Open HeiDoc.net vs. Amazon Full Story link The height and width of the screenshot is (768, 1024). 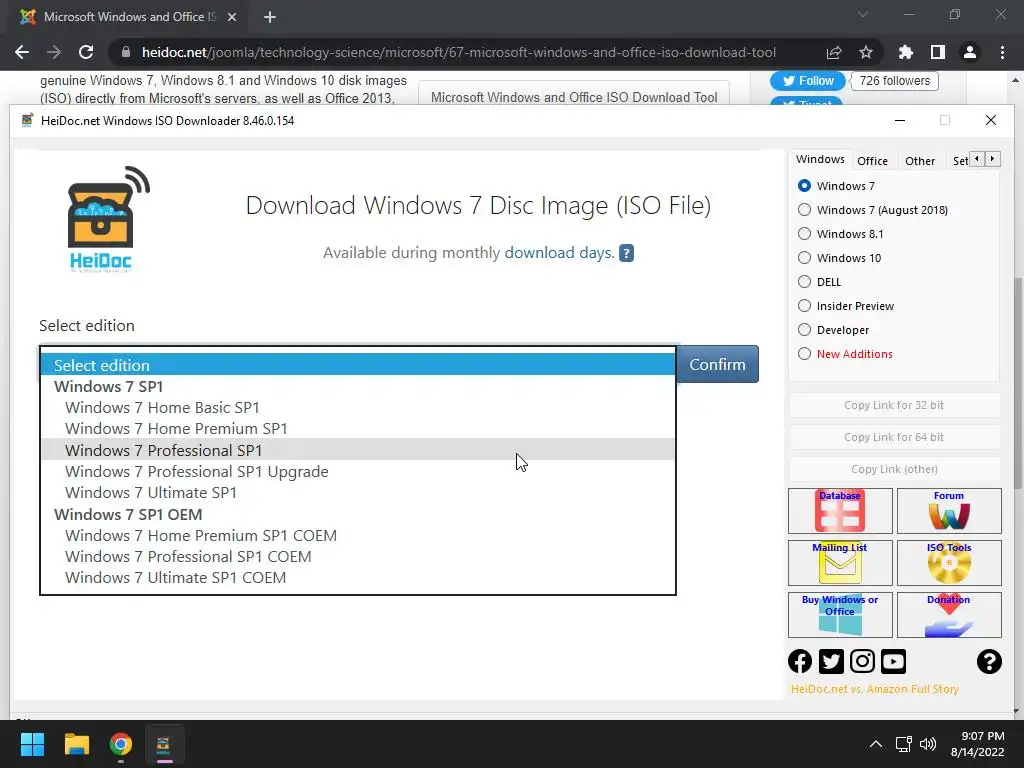(x=874, y=689)
